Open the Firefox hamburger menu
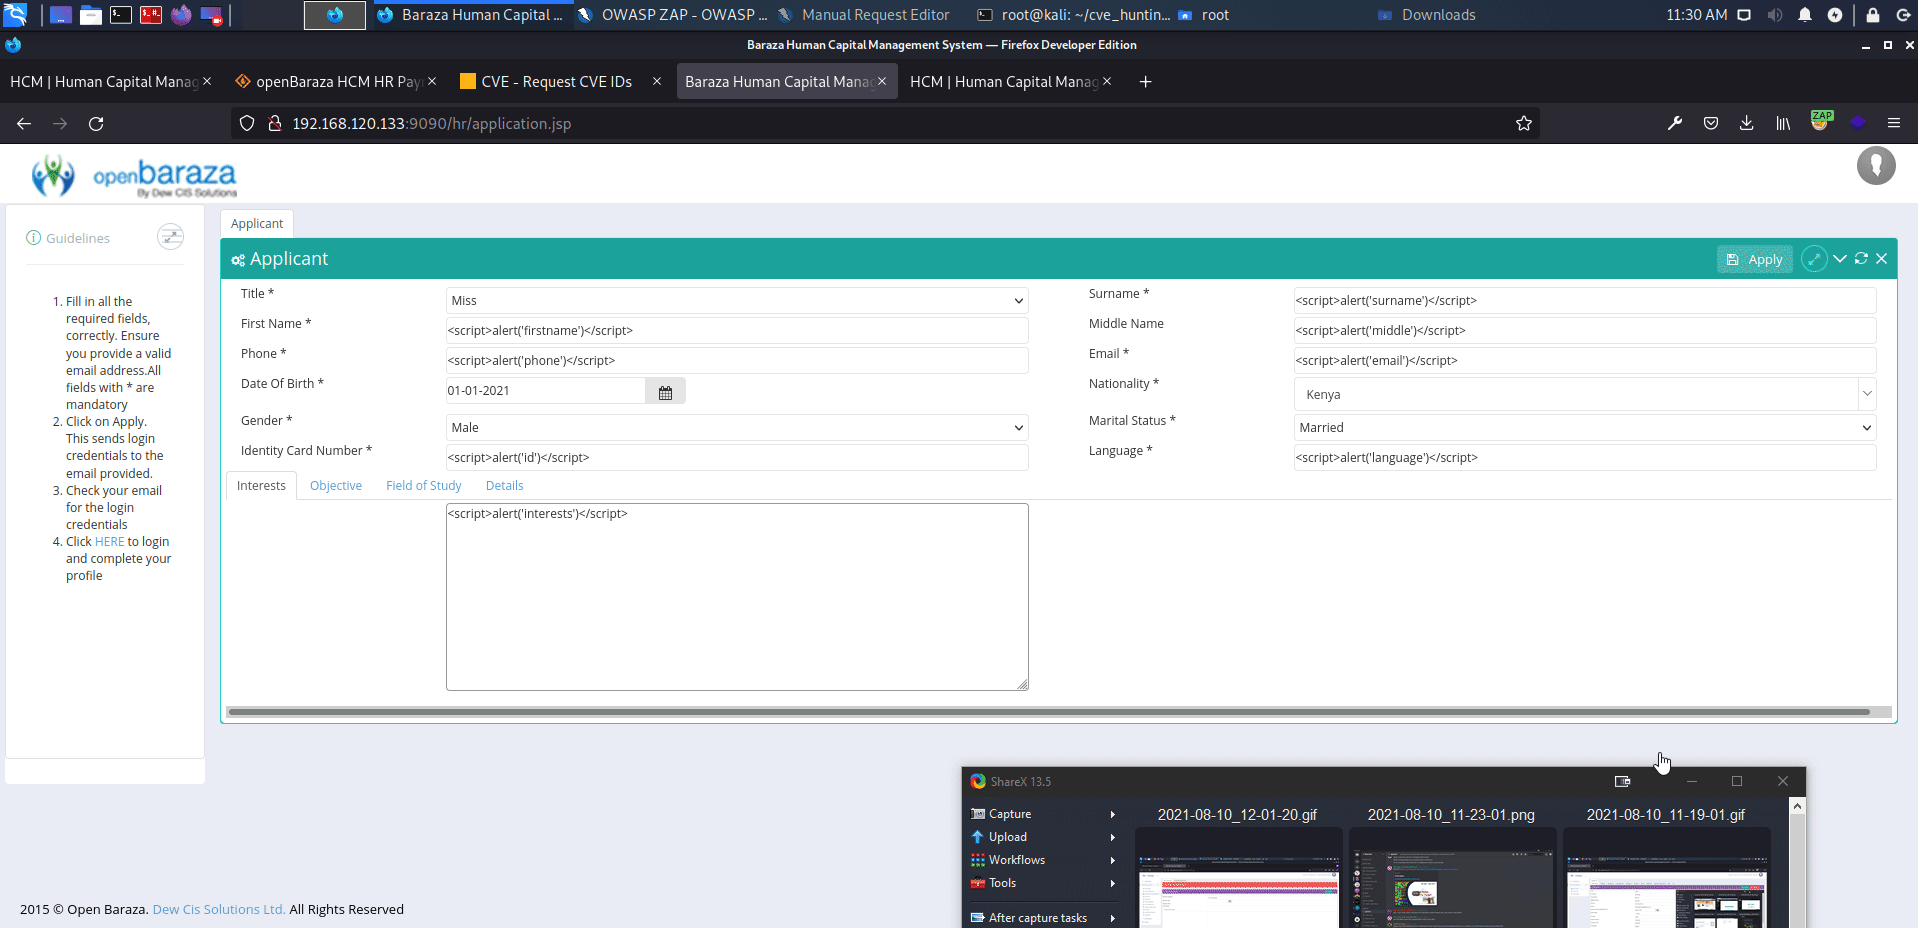This screenshot has height=928, width=1918. [1893, 124]
